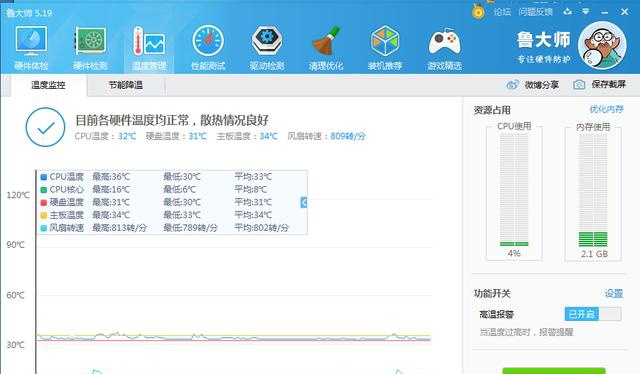Toggle CPU核心 green legend marker
Image resolution: width=640 pixels, height=374 pixels.
click(44, 190)
